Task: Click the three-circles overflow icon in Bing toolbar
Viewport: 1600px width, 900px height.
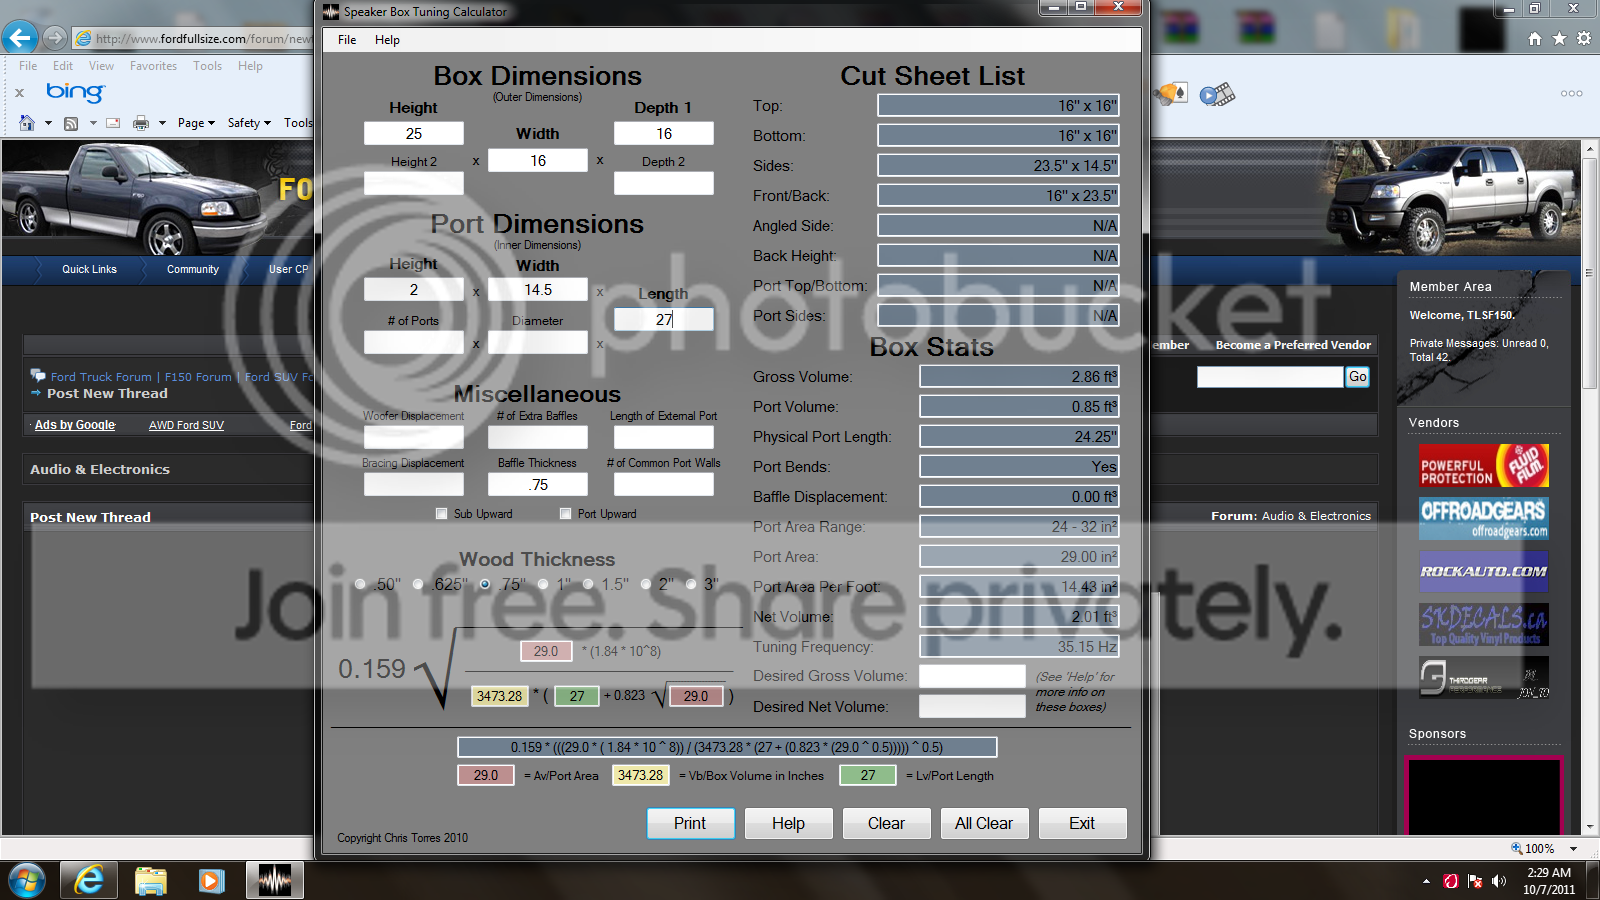Action: click(x=1571, y=93)
